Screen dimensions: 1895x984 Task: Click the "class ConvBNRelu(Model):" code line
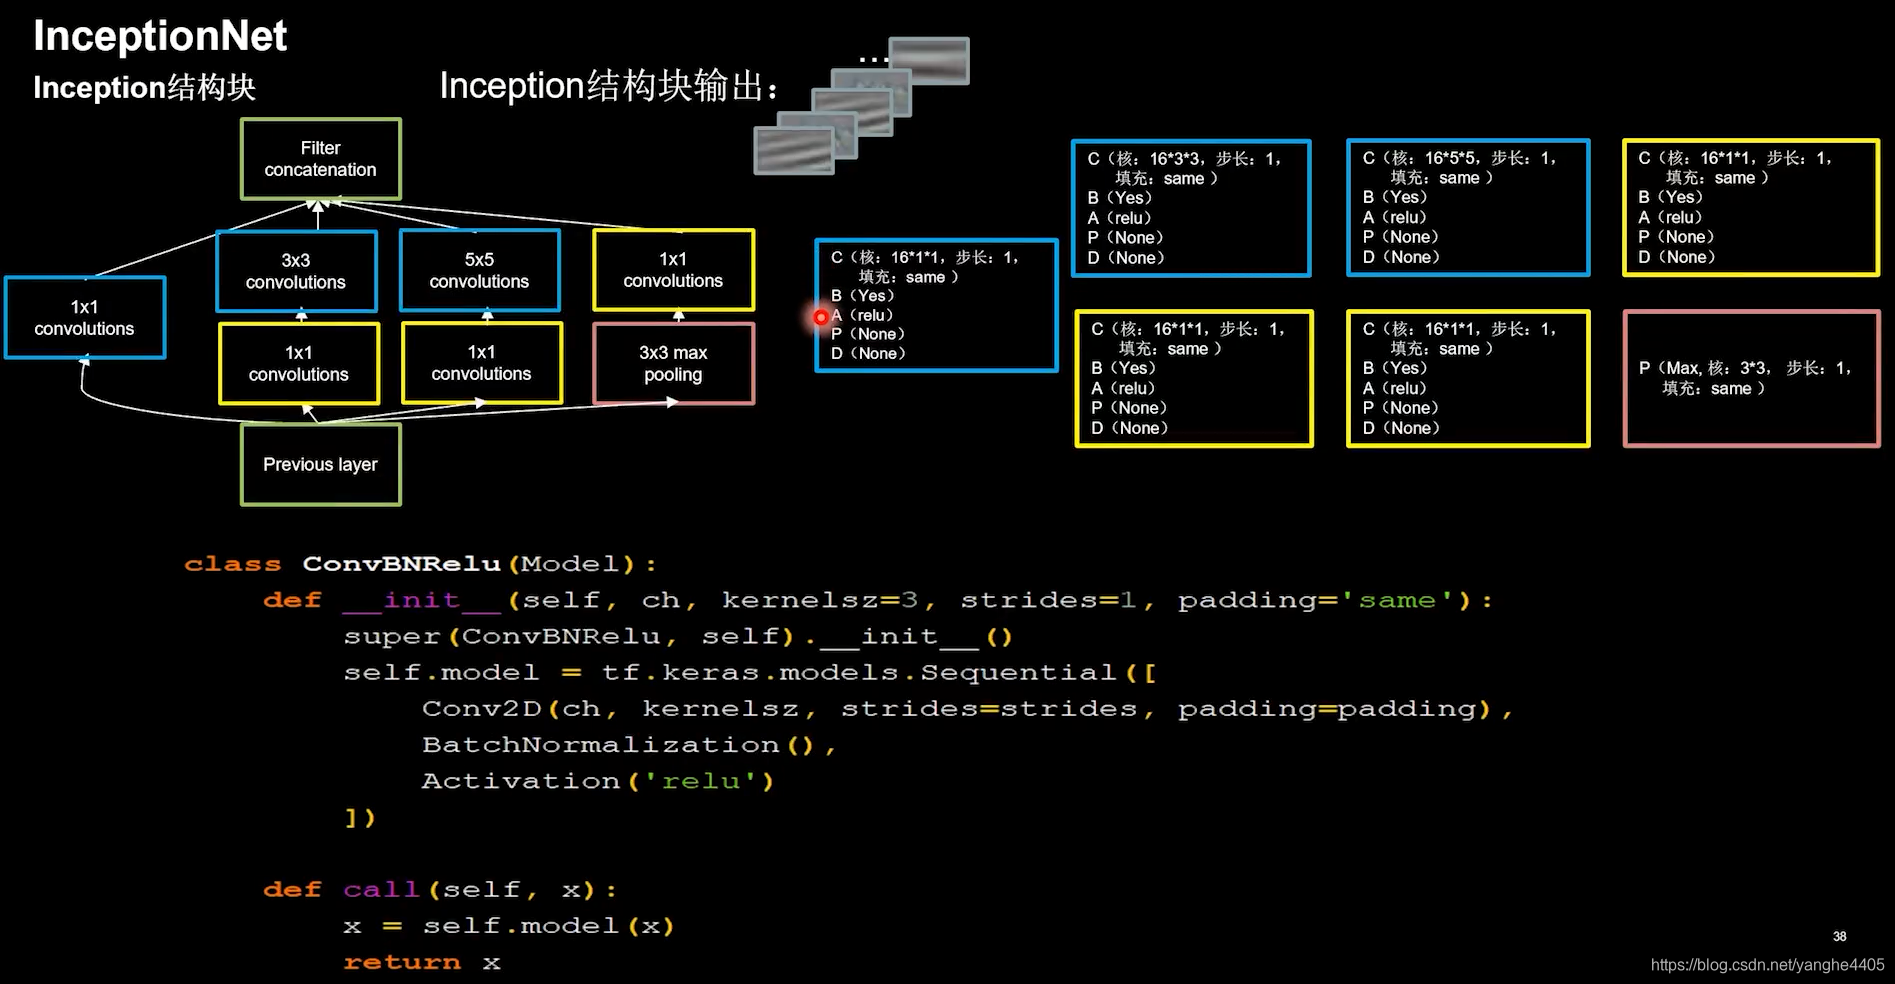(420, 564)
